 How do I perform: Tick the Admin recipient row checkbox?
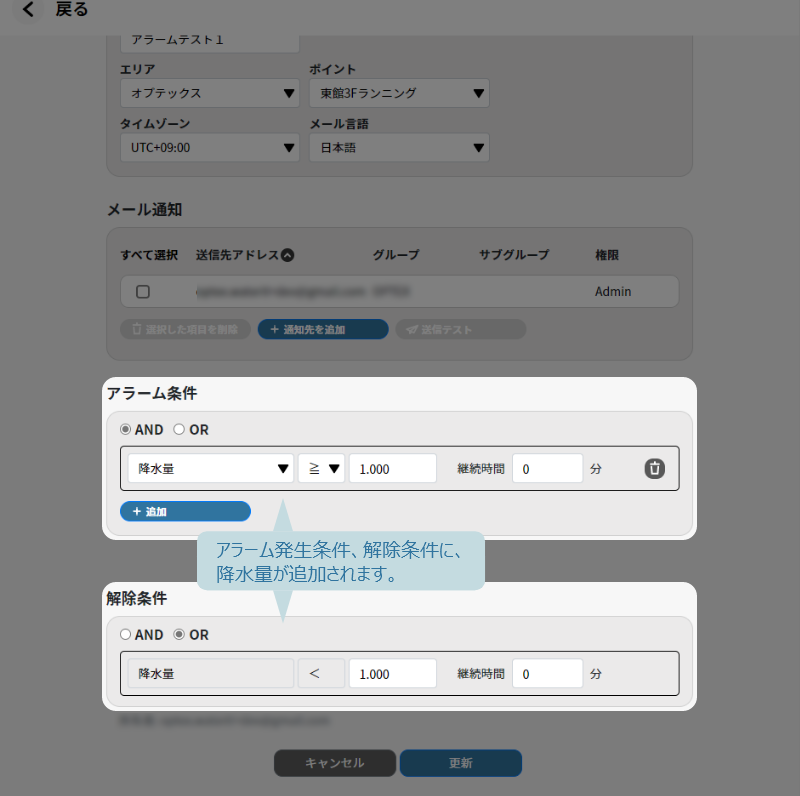pos(143,291)
